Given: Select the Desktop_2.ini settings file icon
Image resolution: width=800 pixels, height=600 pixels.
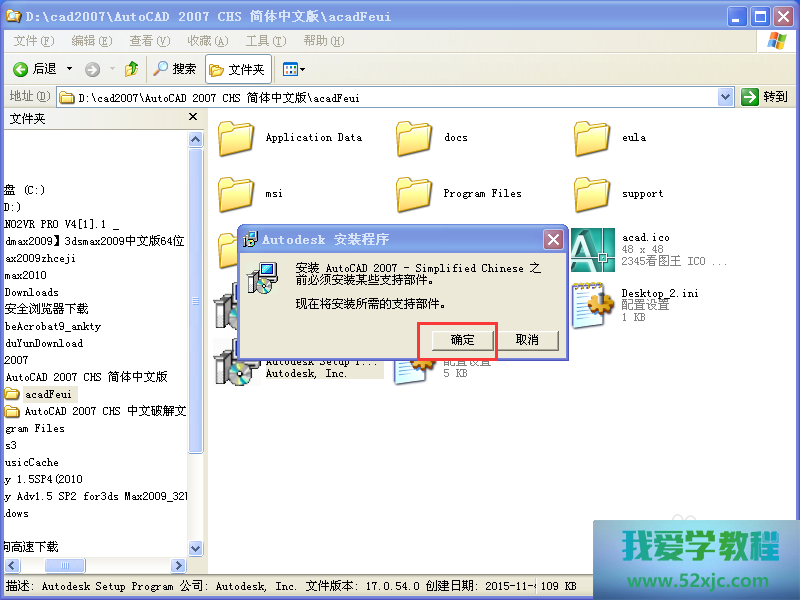Looking at the screenshot, I should 593,304.
